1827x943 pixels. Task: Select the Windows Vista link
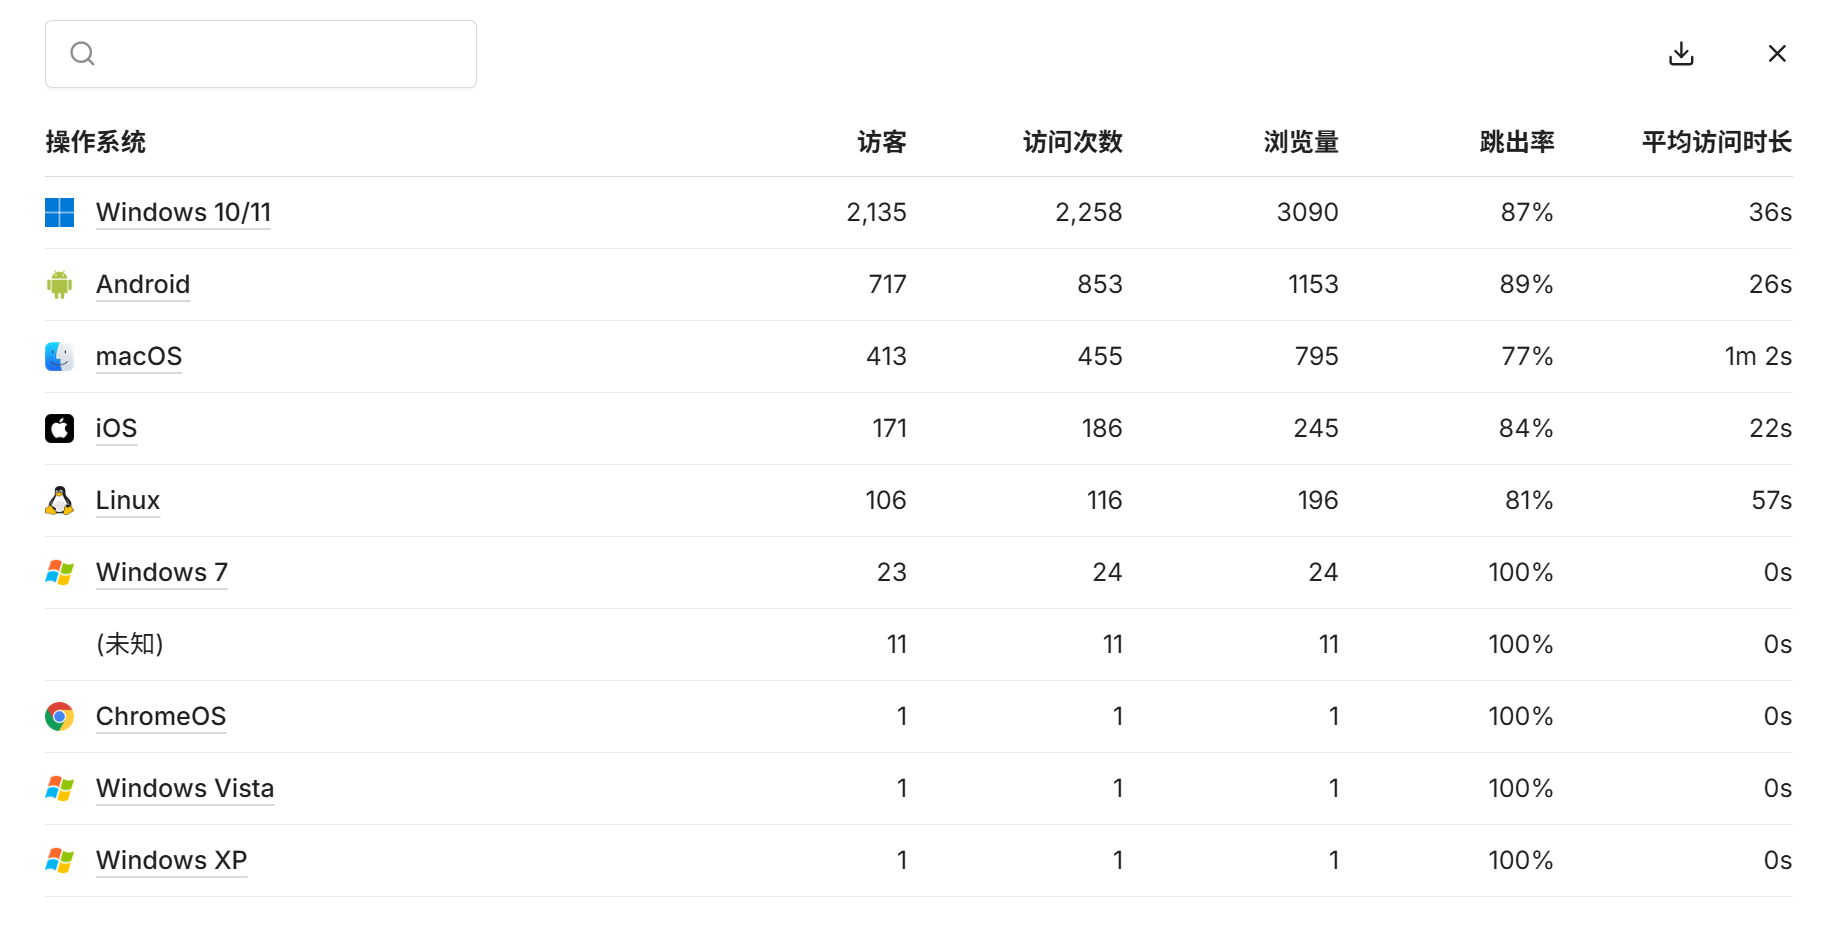pyautogui.click(x=185, y=788)
